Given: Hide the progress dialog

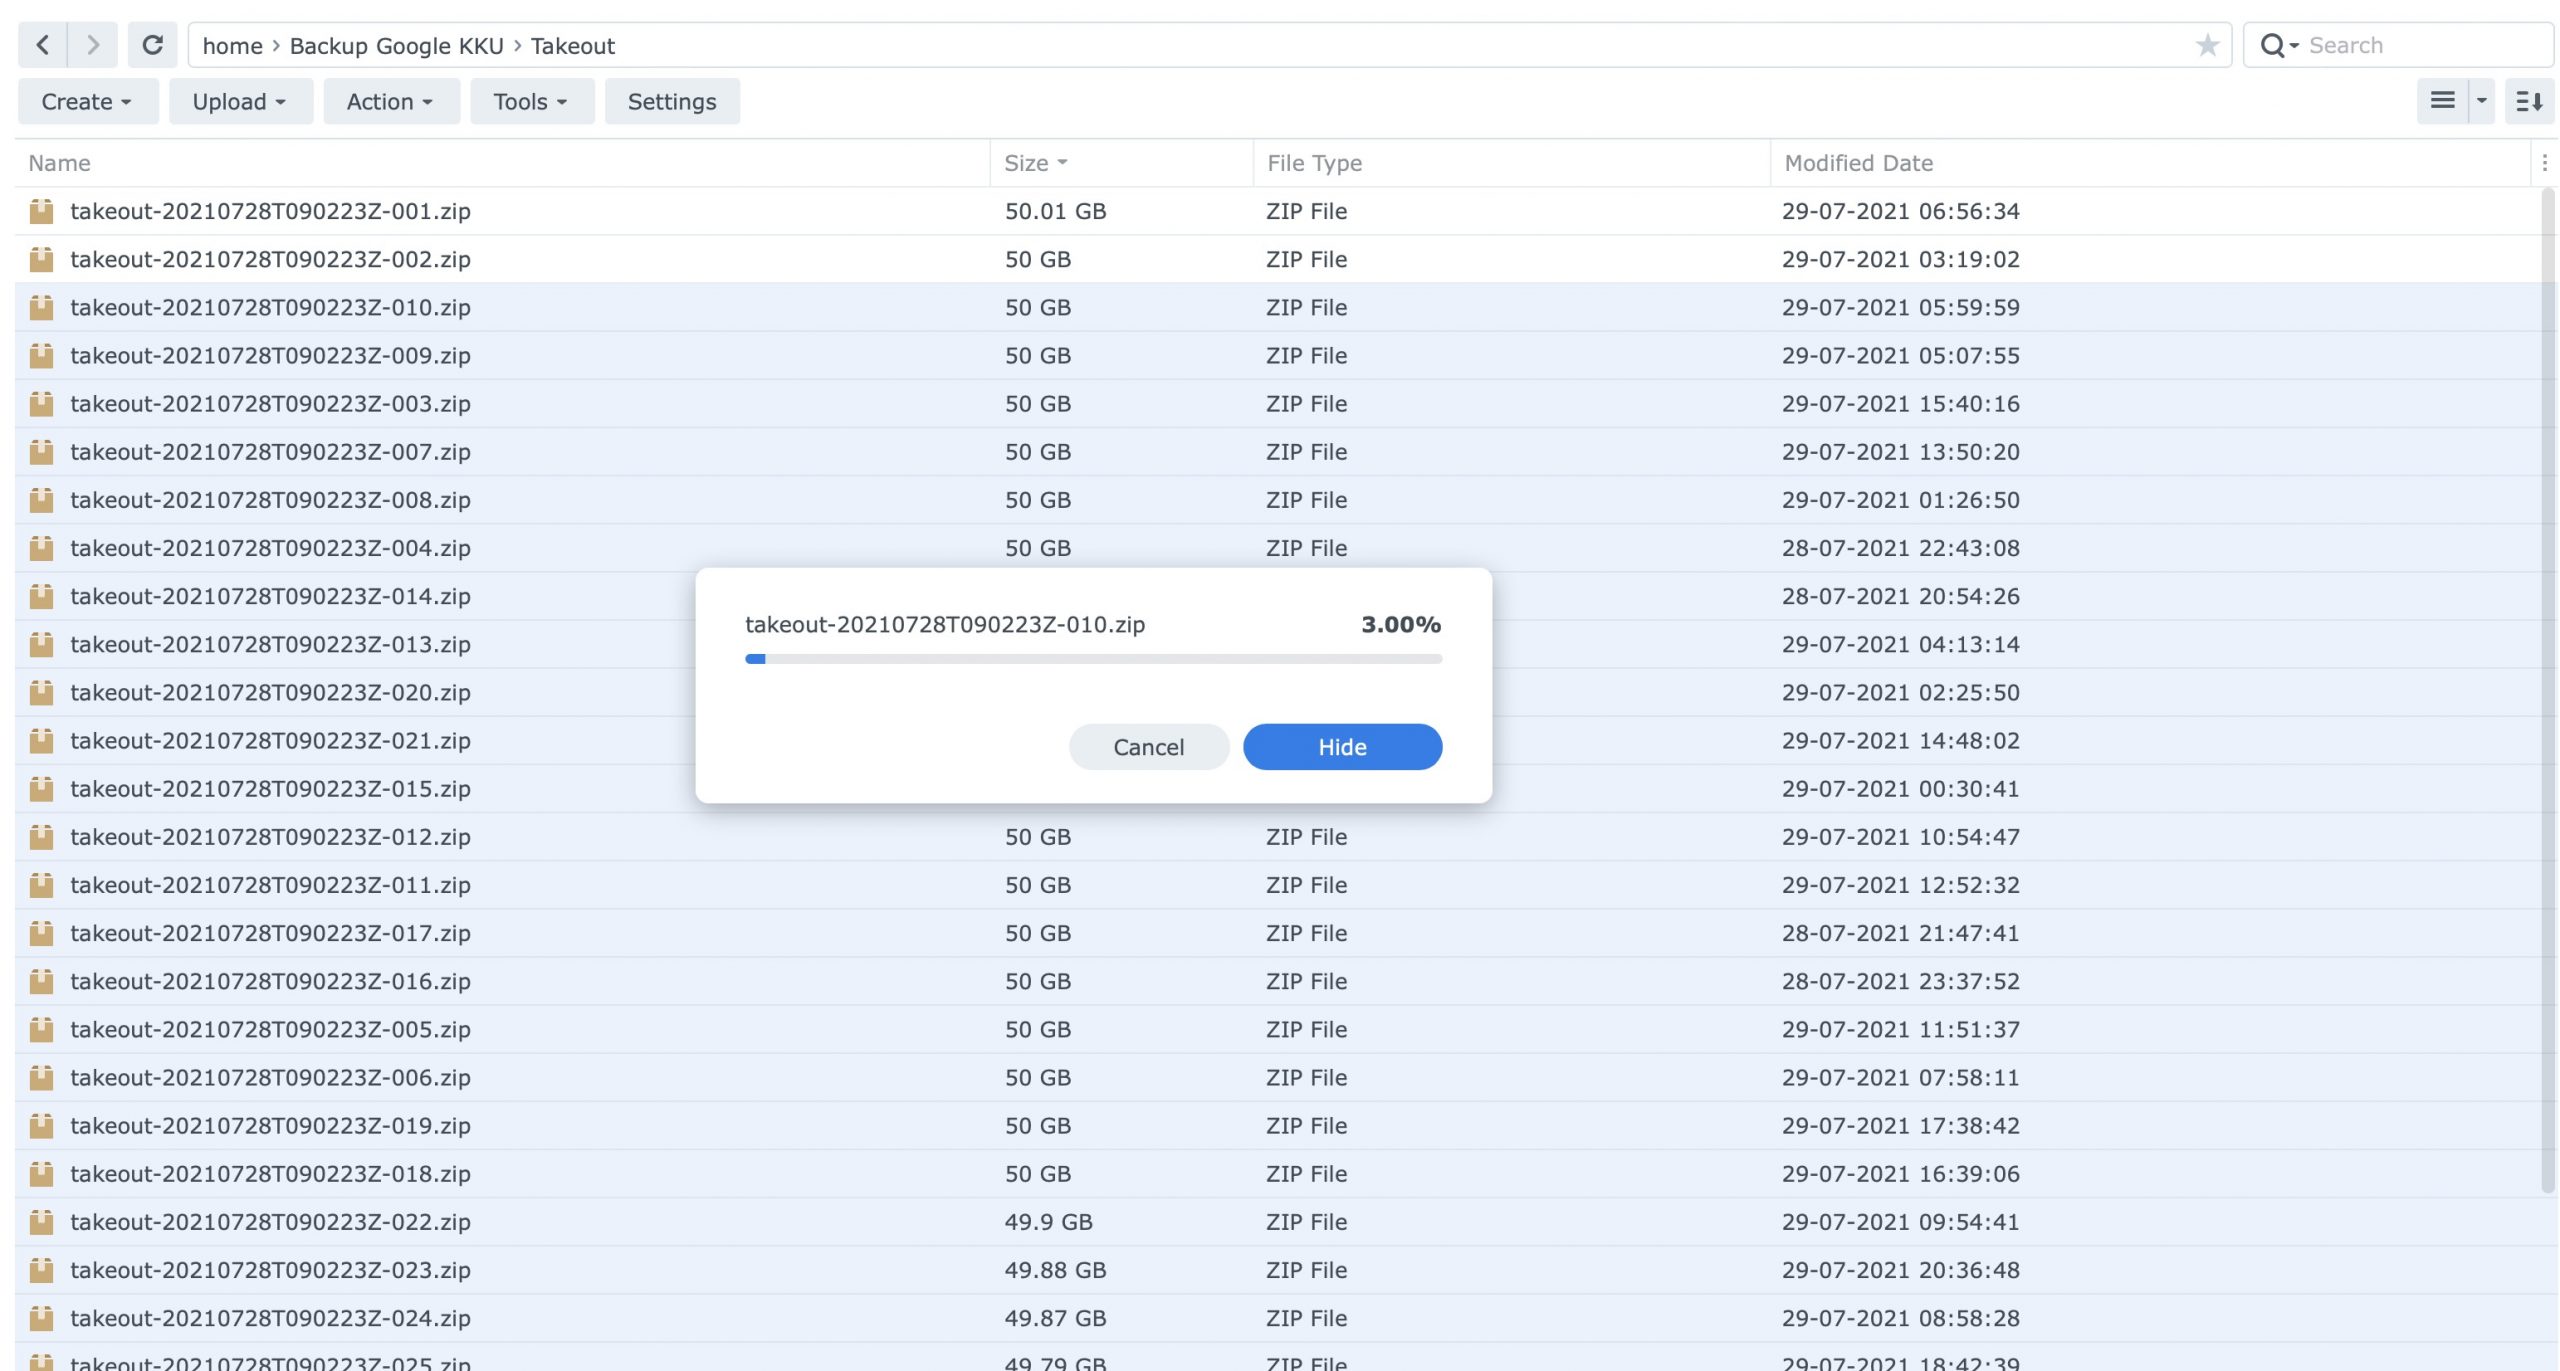Looking at the screenshot, I should pos(1342,747).
